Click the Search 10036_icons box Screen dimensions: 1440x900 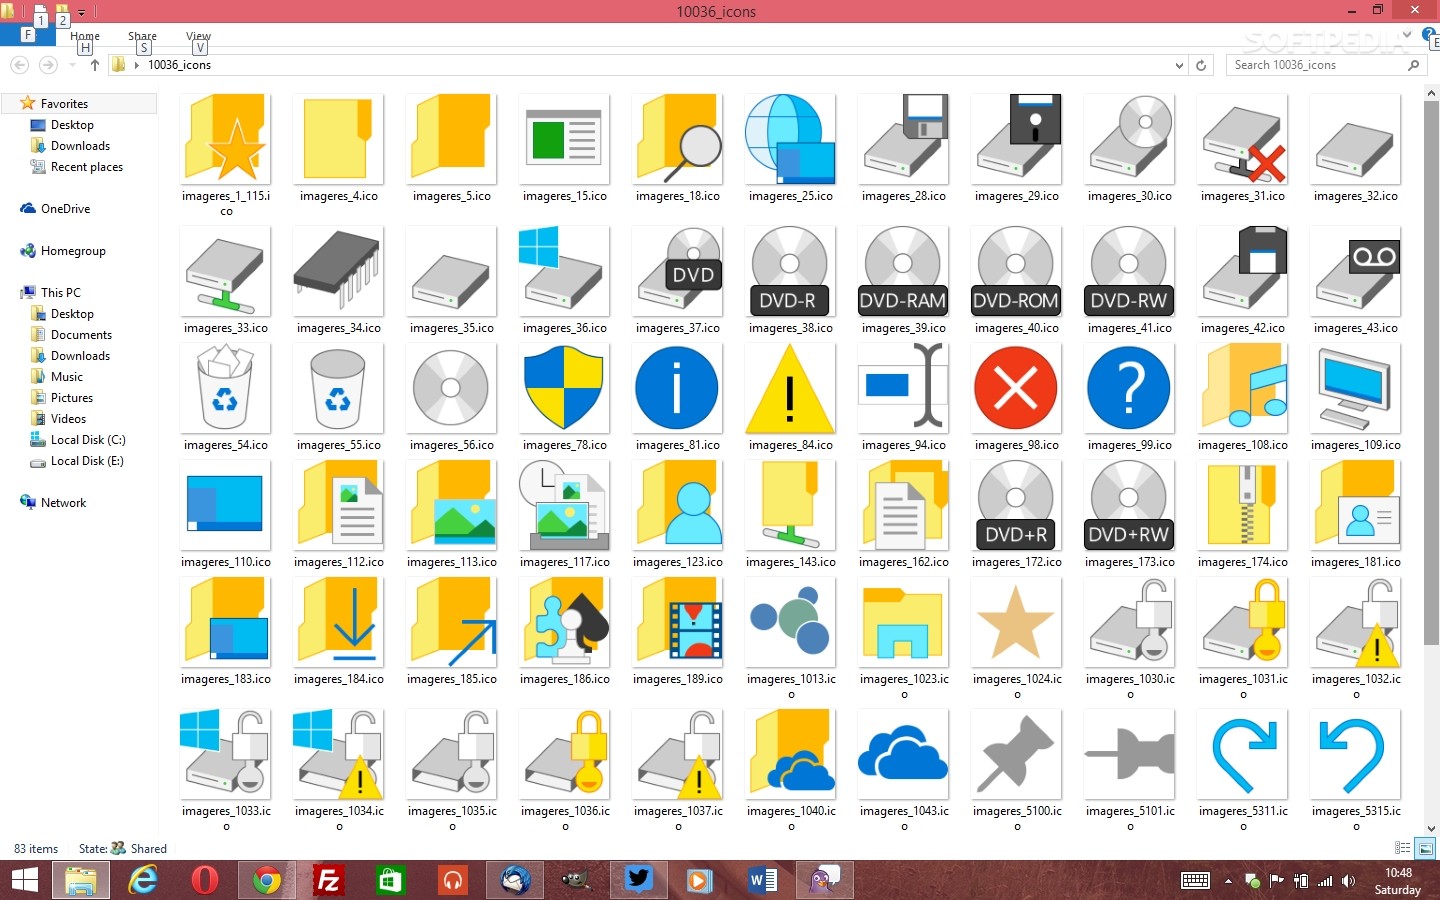(1326, 65)
